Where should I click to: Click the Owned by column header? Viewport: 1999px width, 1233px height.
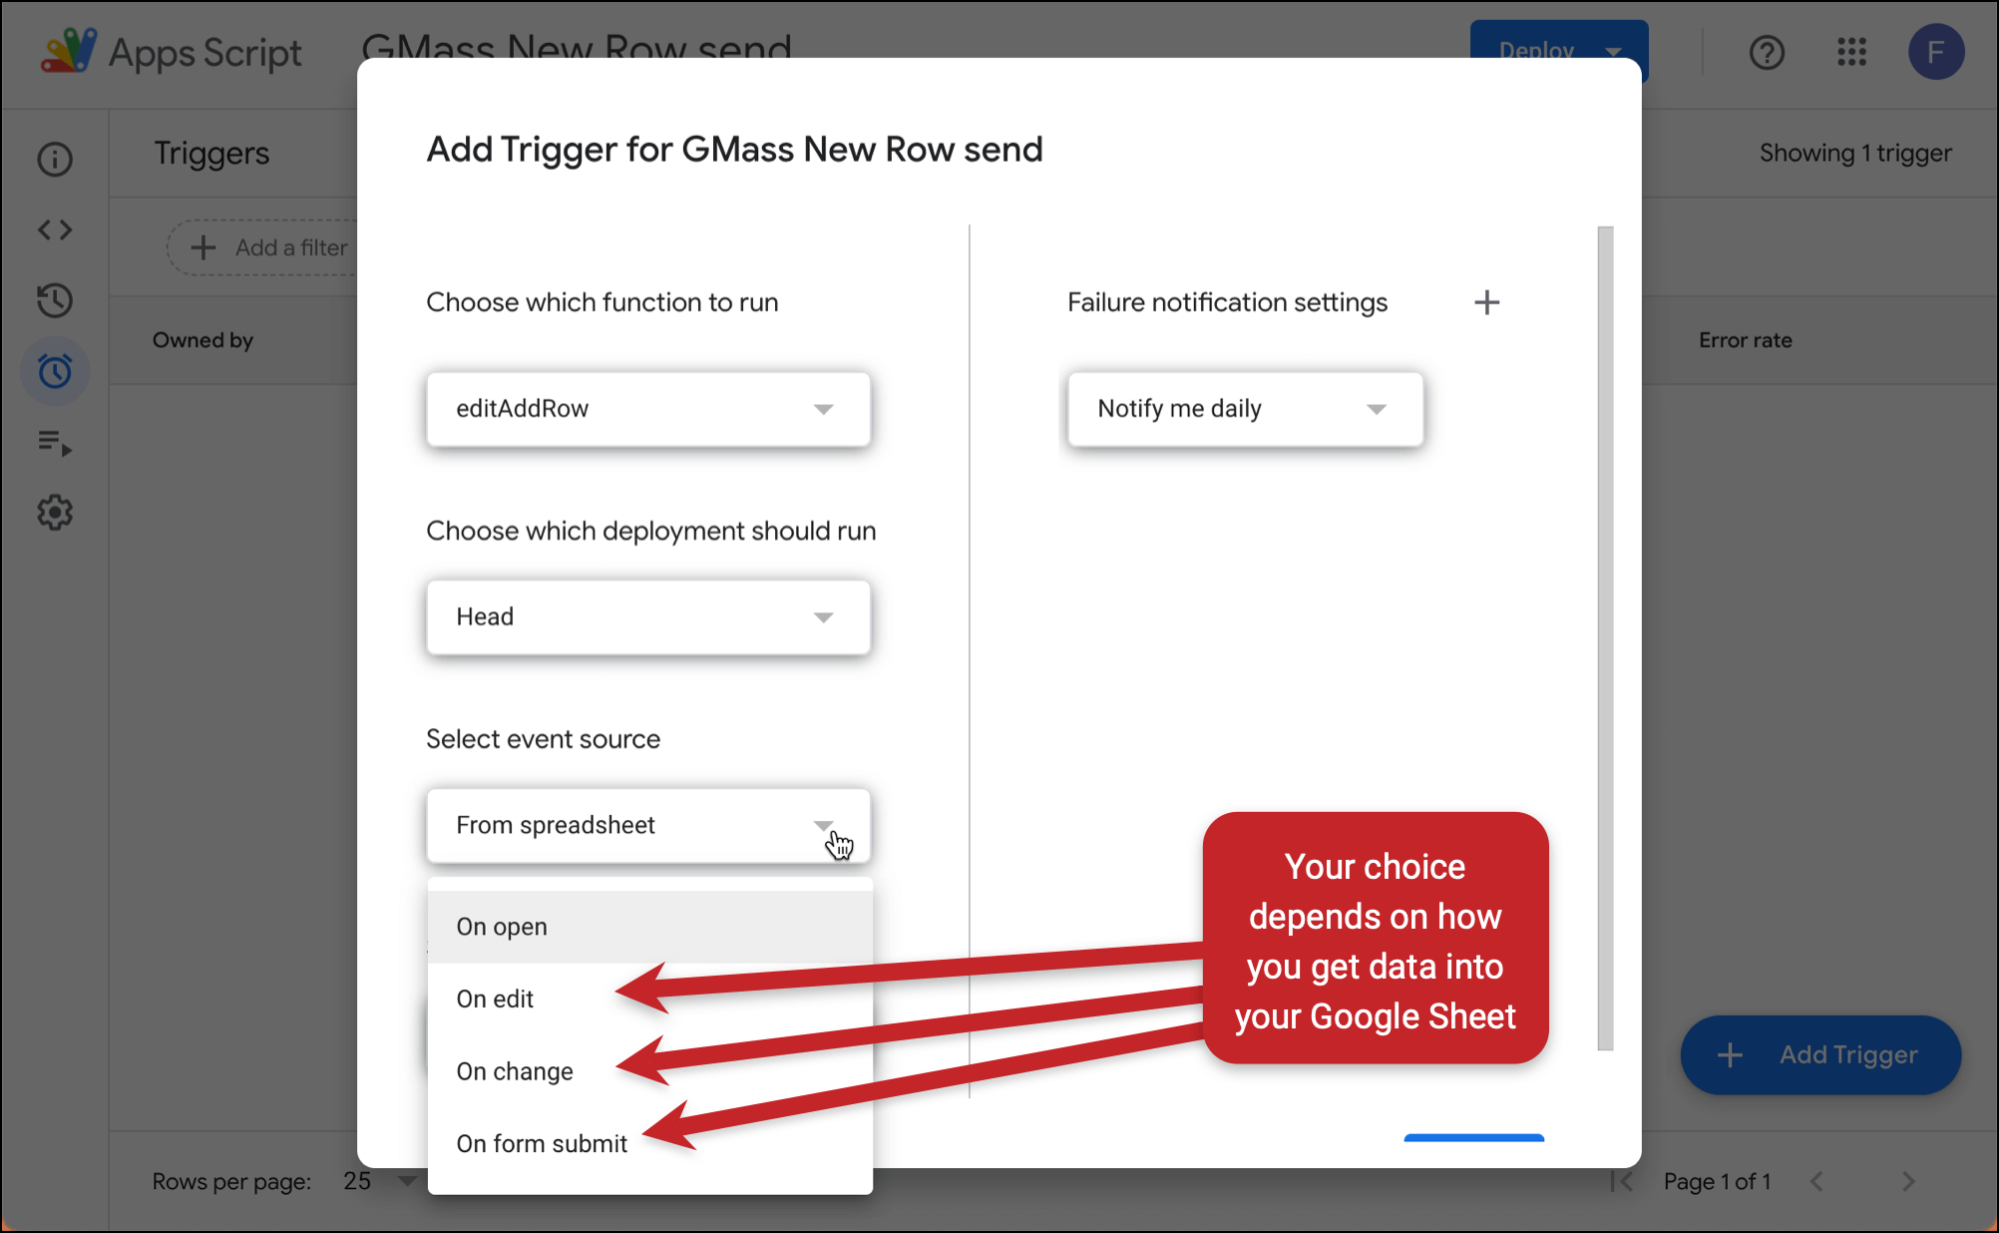pos(203,340)
